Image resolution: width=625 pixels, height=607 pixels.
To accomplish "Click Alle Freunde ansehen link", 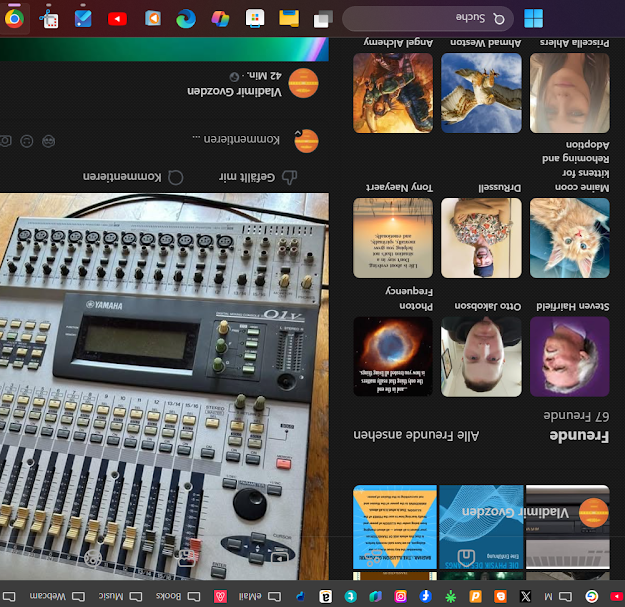I will tap(416, 435).
